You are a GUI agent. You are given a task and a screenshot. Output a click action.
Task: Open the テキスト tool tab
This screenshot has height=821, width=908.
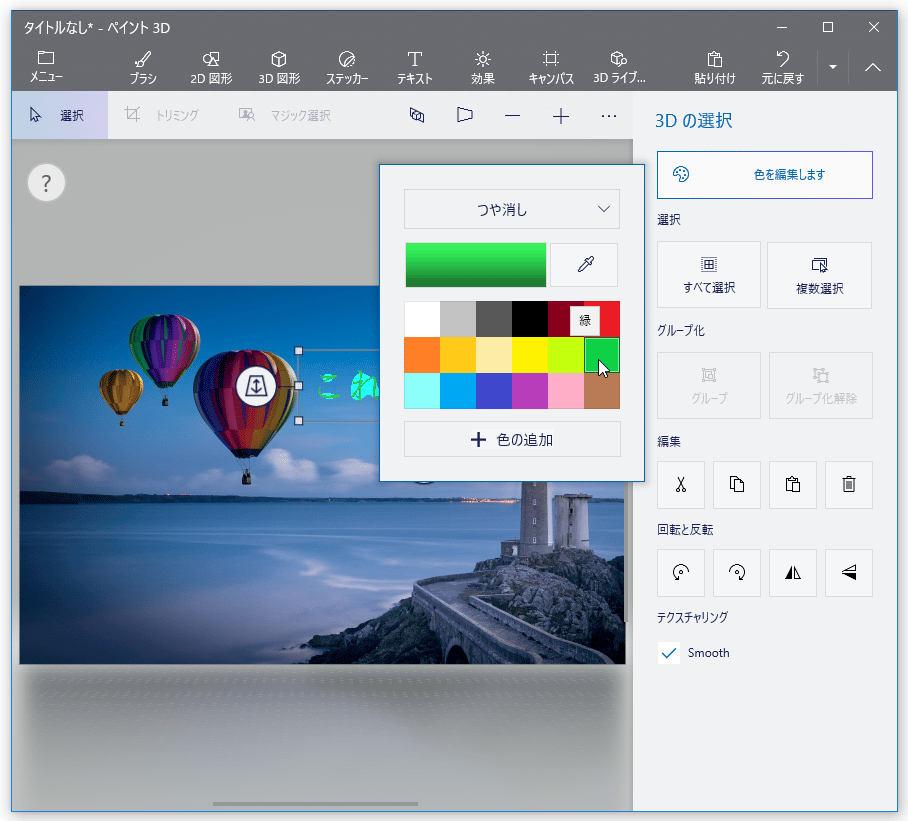415,67
